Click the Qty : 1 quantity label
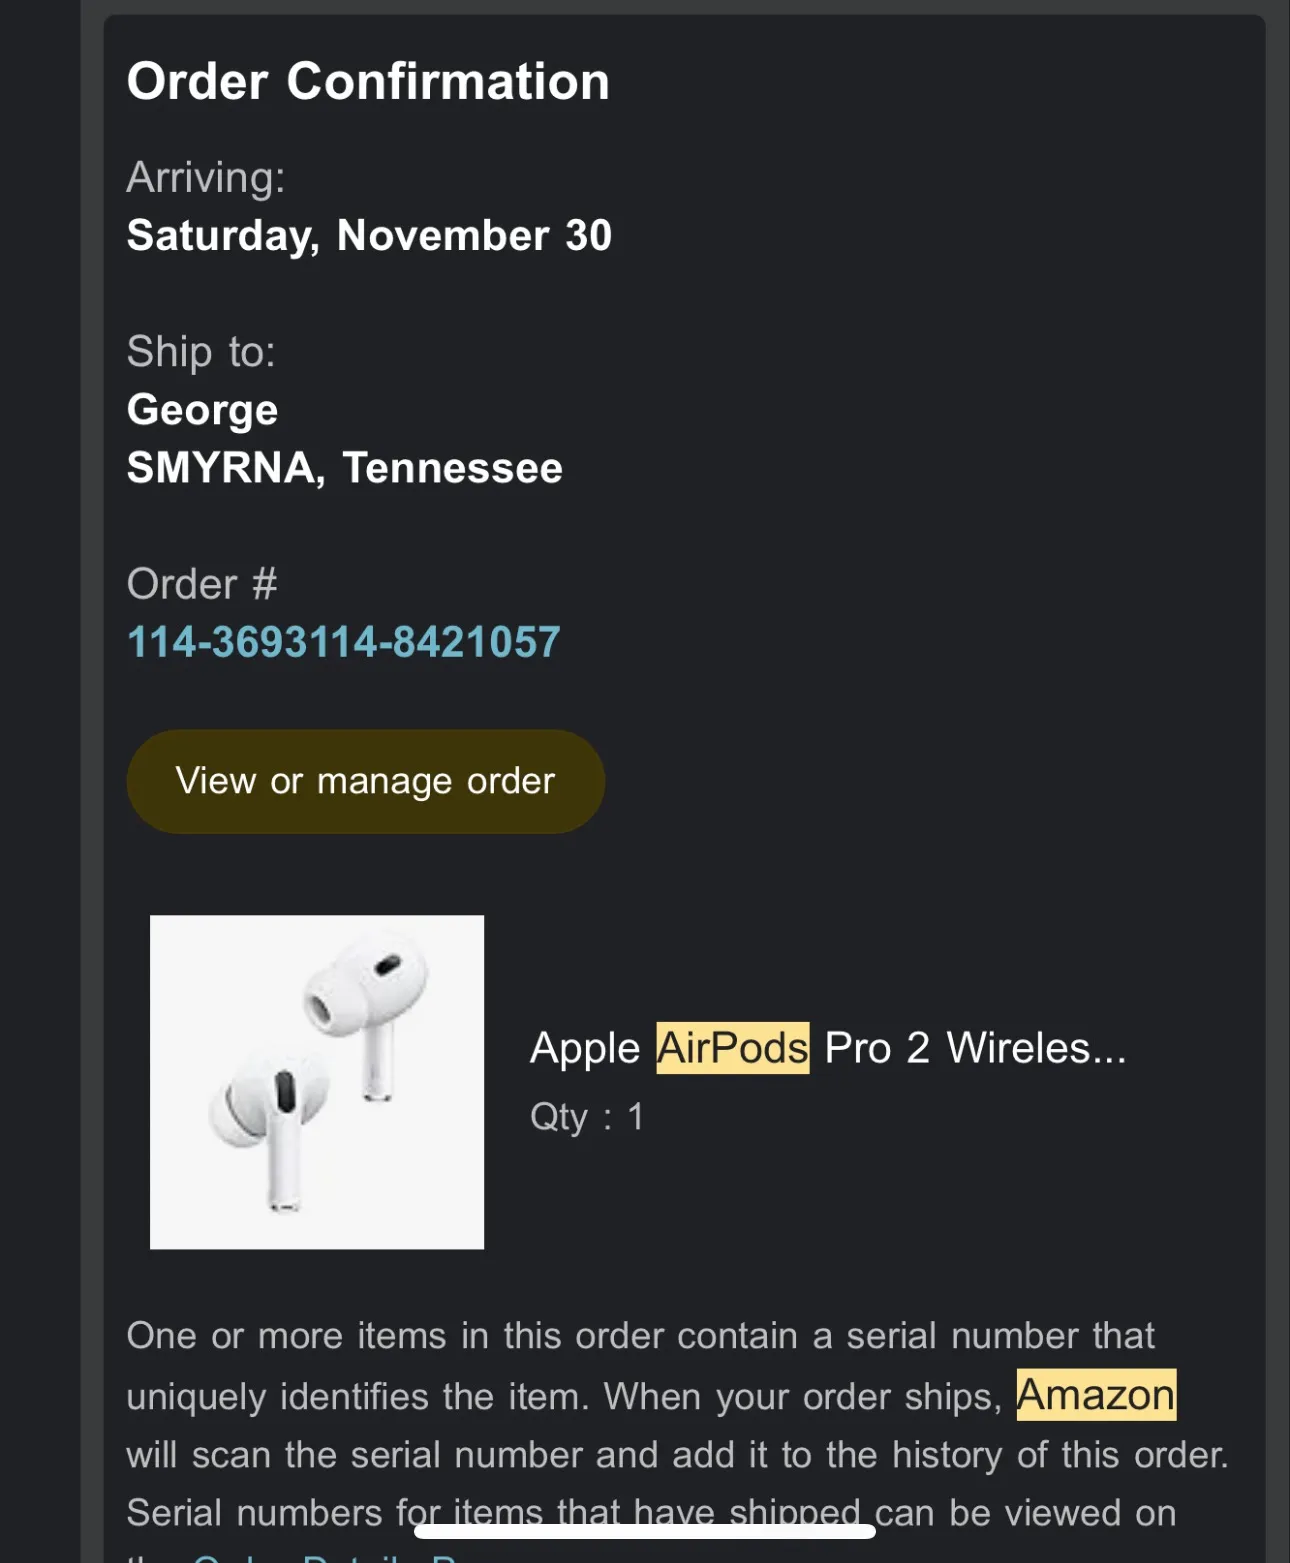The height and width of the screenshot is (1563, 1290). click(x=587, y=1118)
